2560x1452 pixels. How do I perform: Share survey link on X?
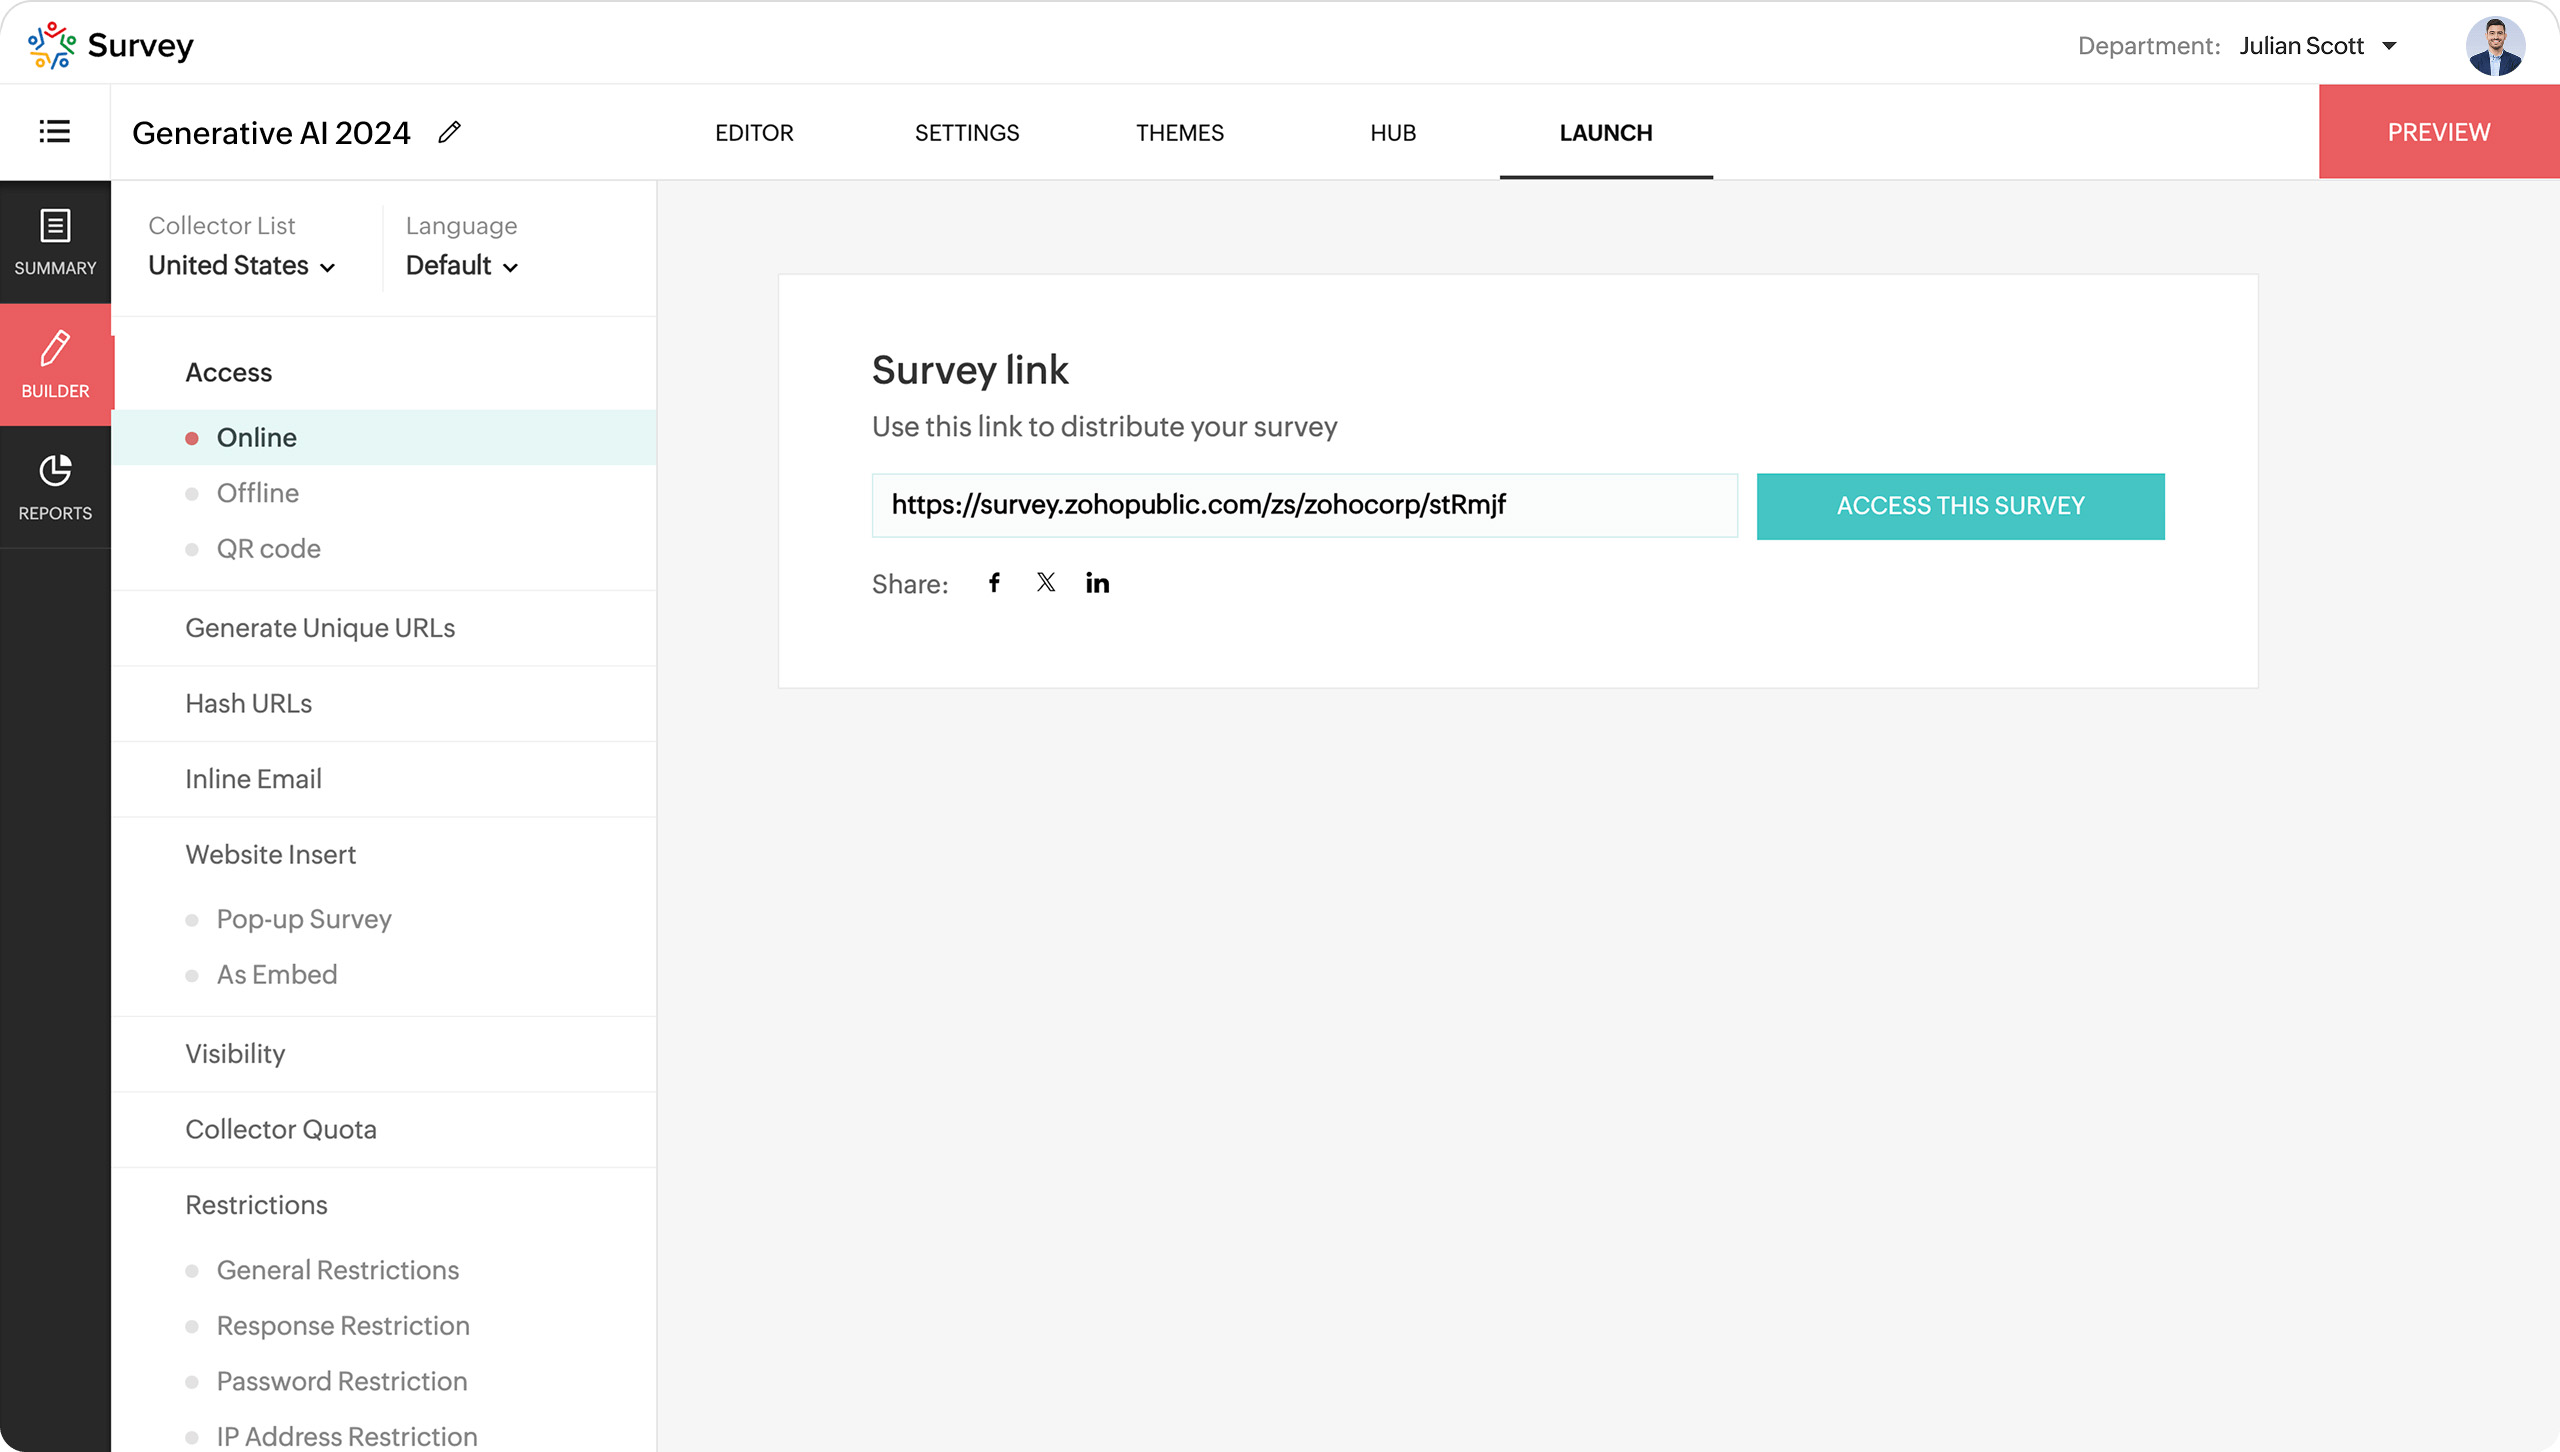pyautogui.click(x=1046, y=583)
